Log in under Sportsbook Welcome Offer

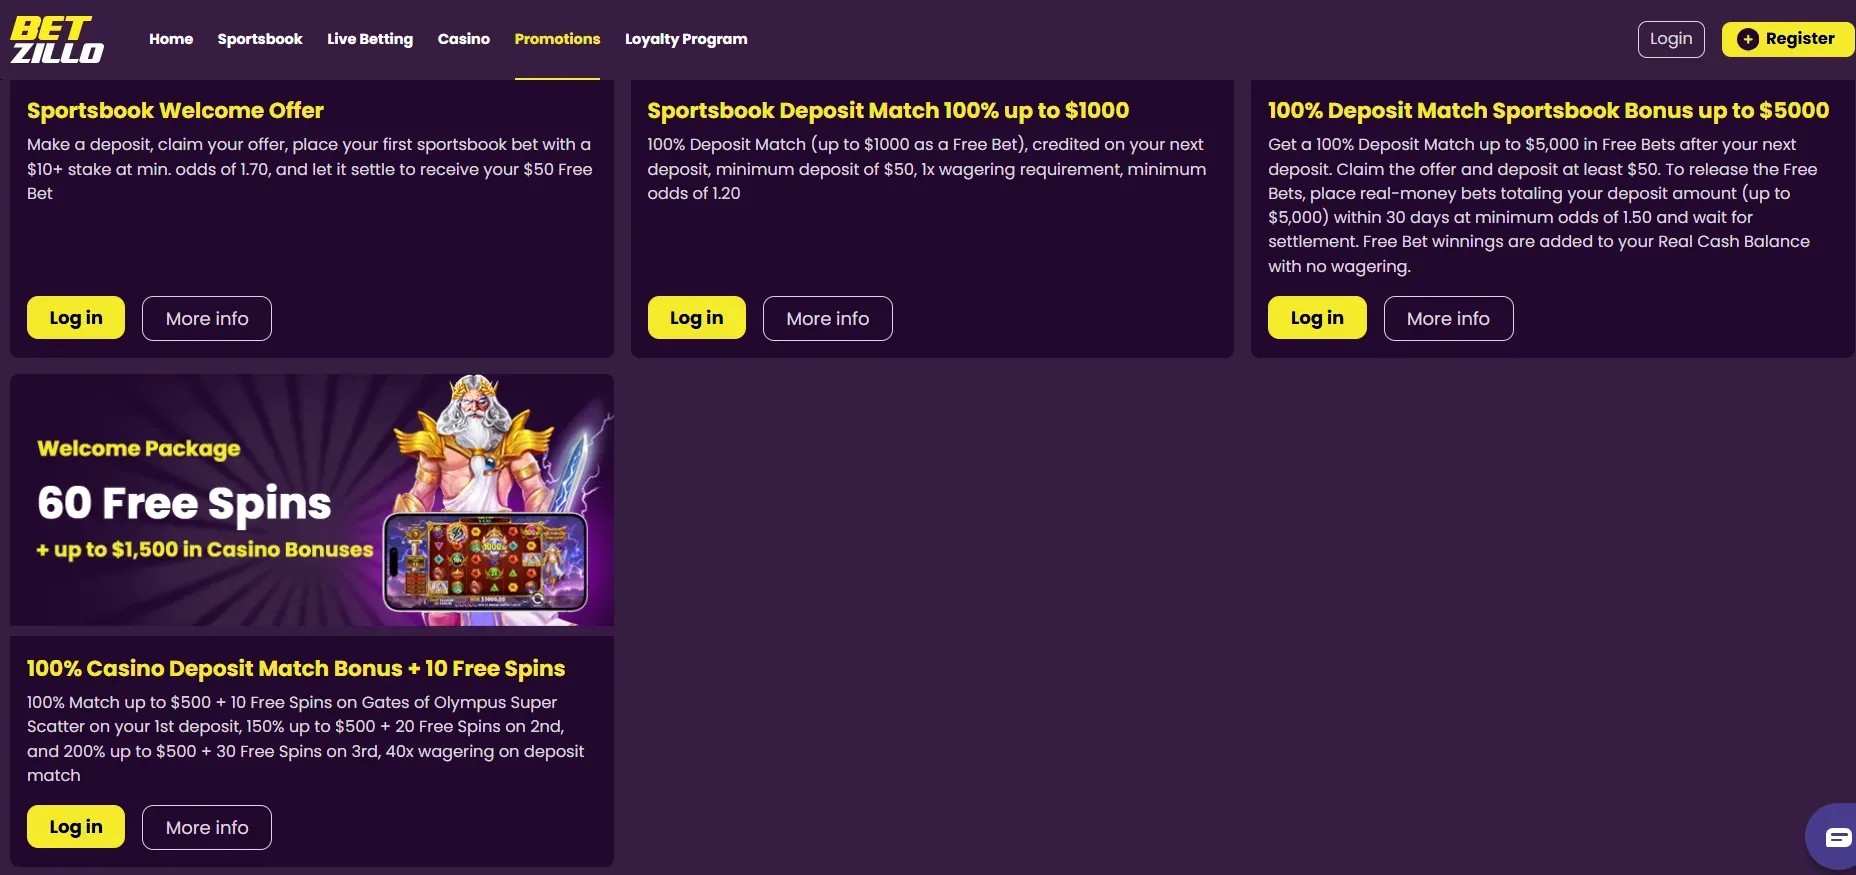pos(76,318)
